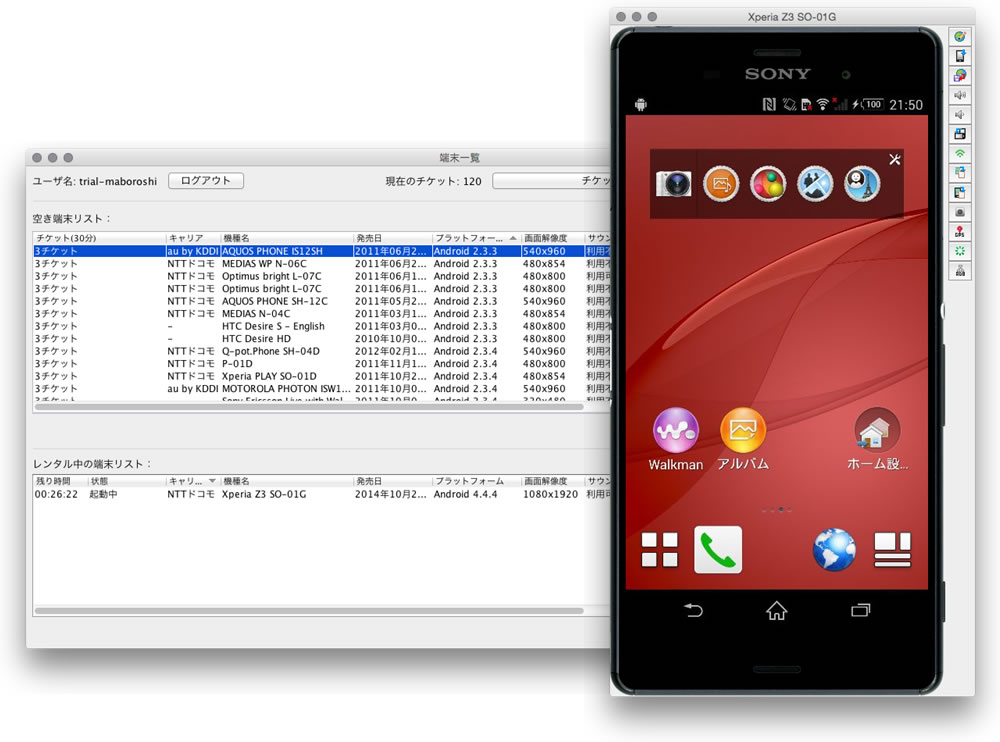The width and height of the screenshot is (1000, 742).
Task: Click the 状態 column header
Action: [x=126, y=481]
